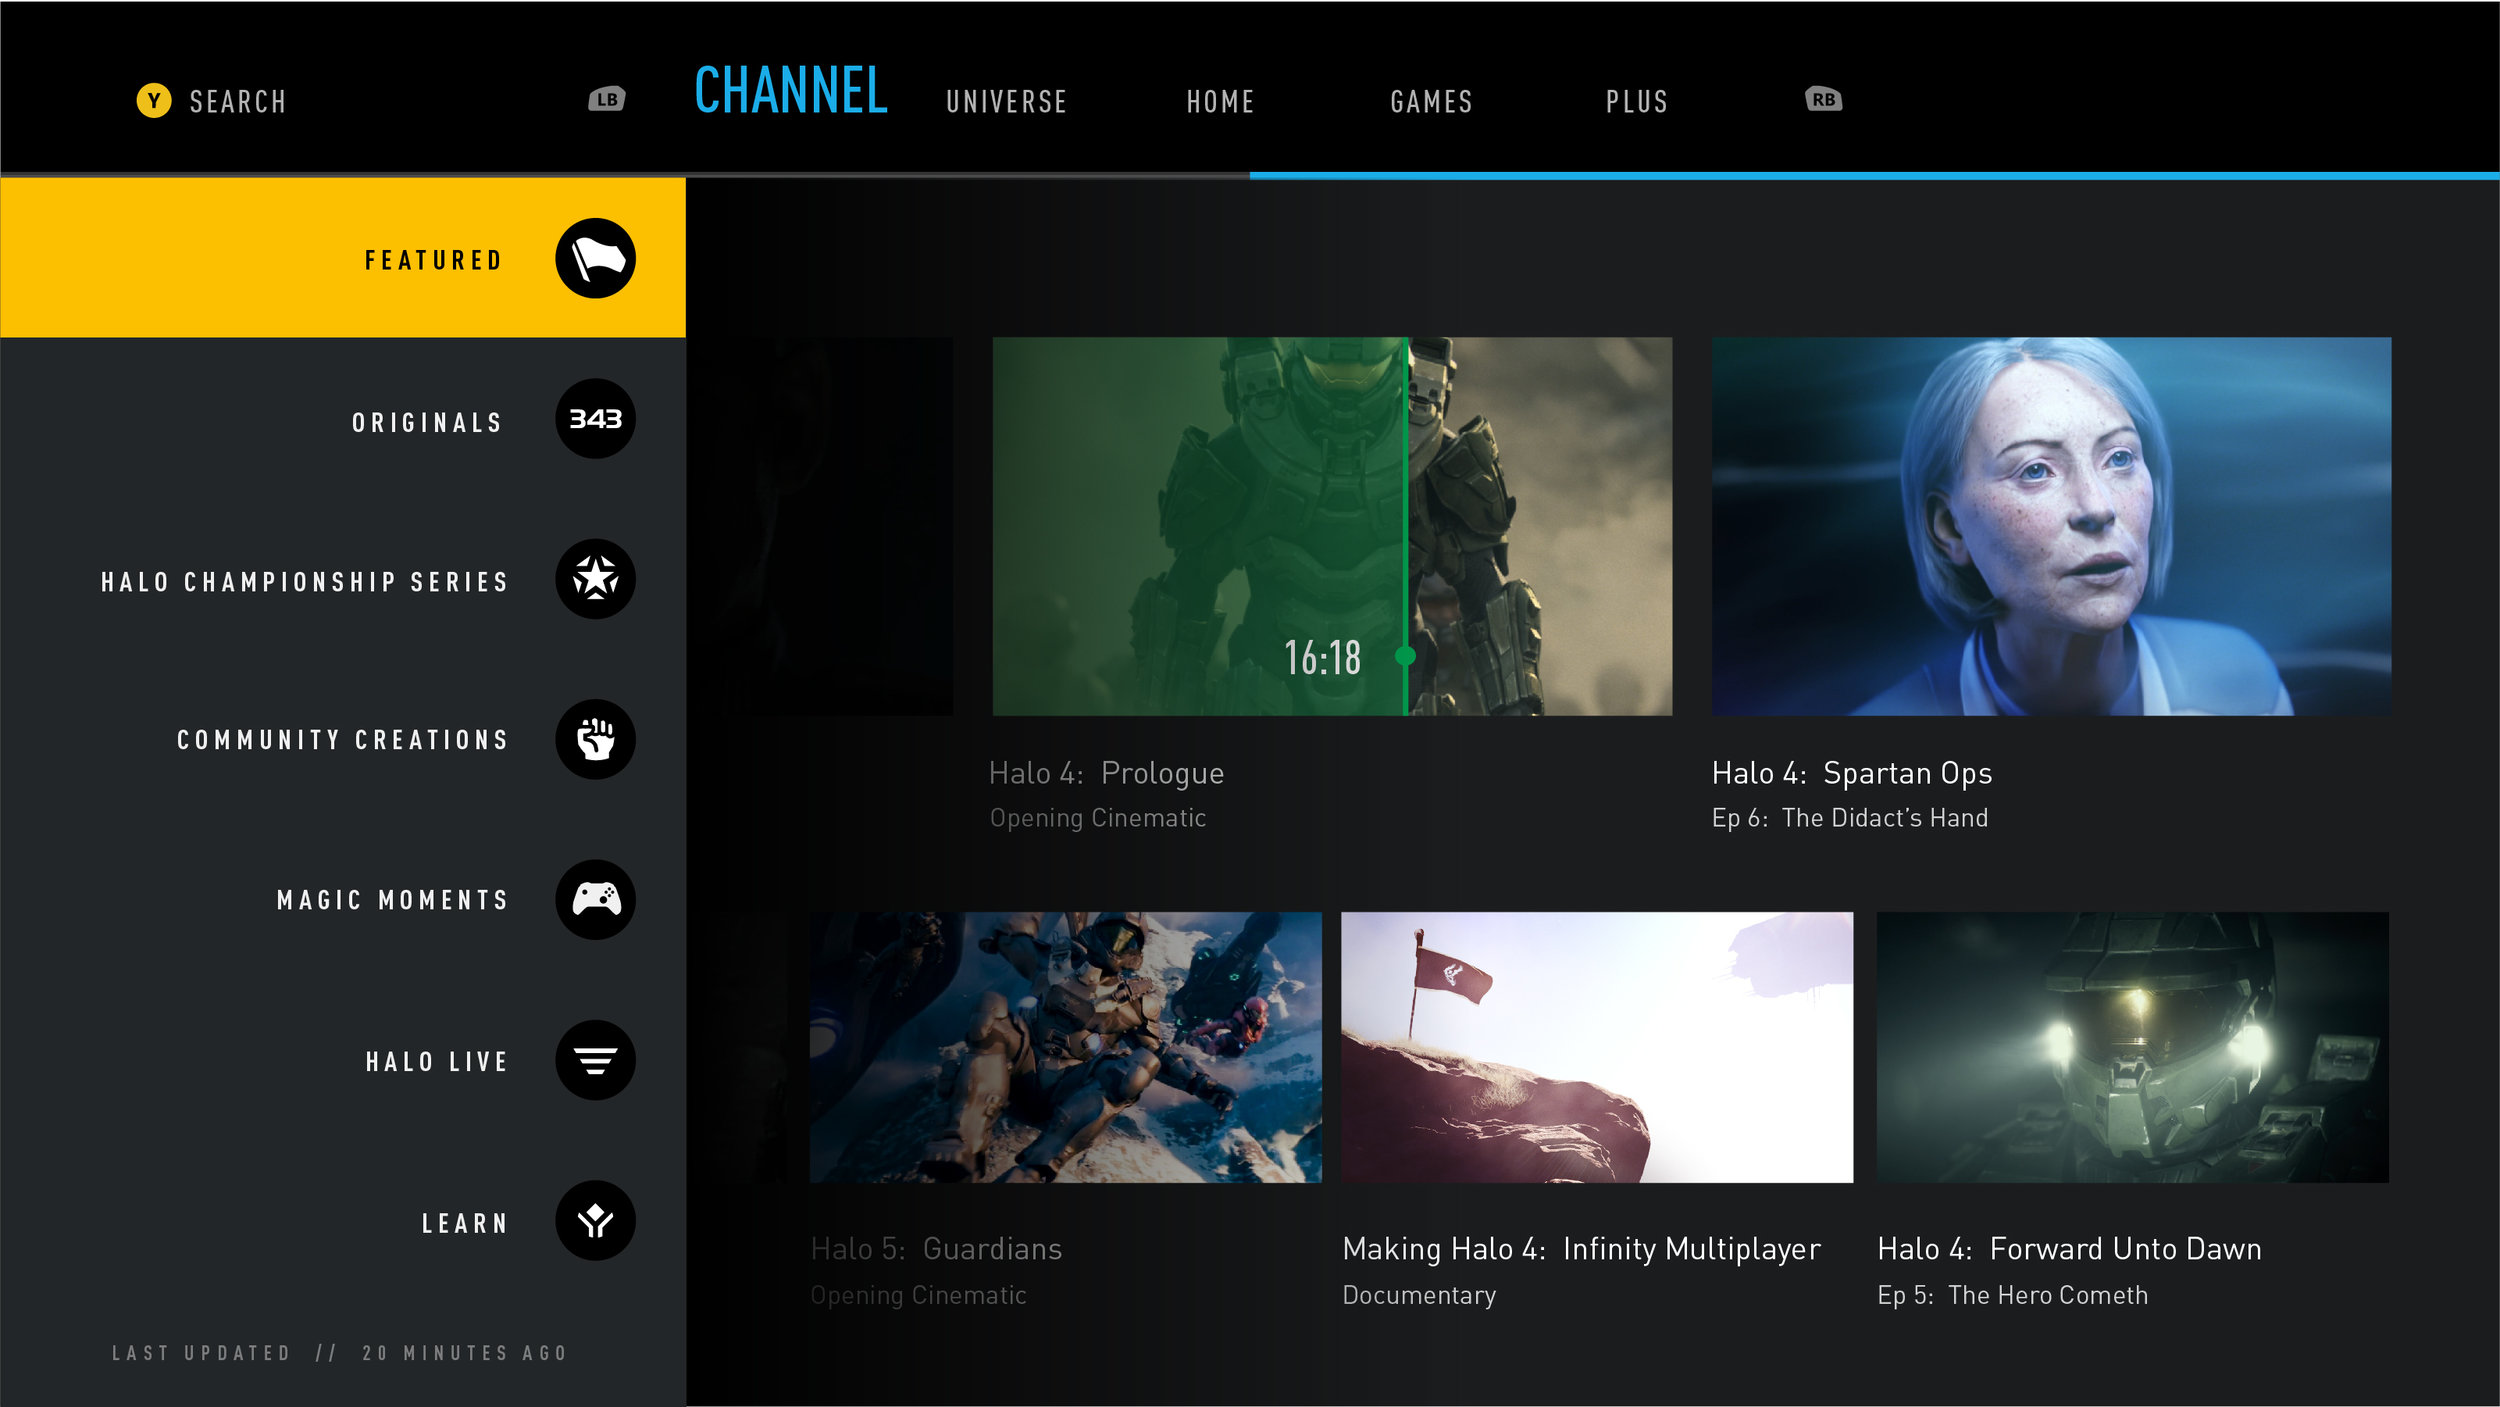The height and width of the screenshot is (1407, 2500).
Task: Play Making Halo 4 flag thumbnail
Action: click(1597, 1047)
